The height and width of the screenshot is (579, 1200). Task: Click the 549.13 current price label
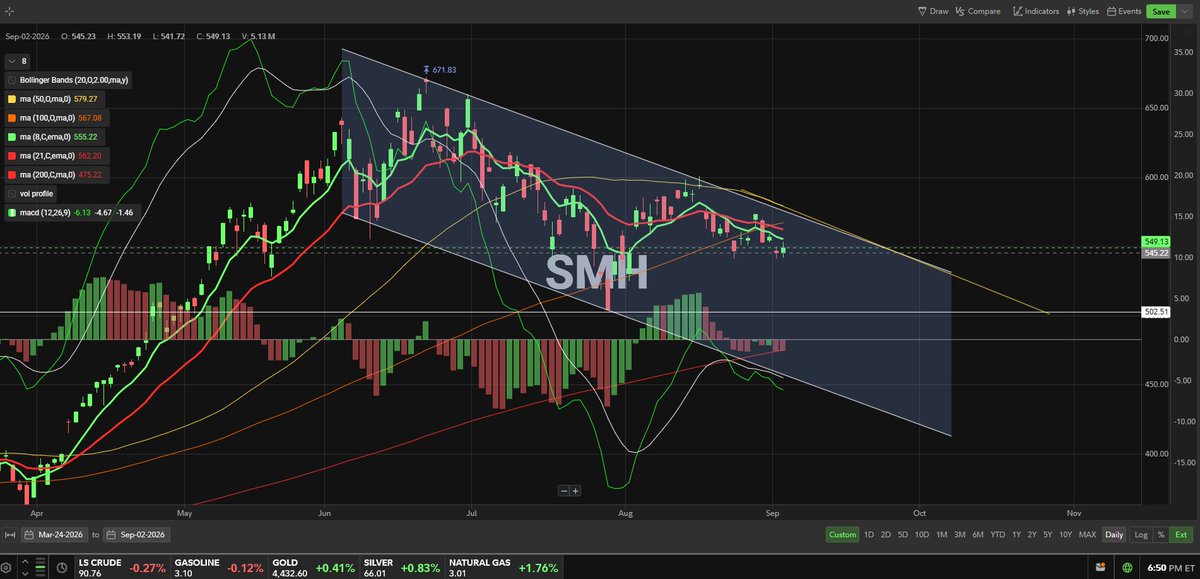click(1155, 242)
